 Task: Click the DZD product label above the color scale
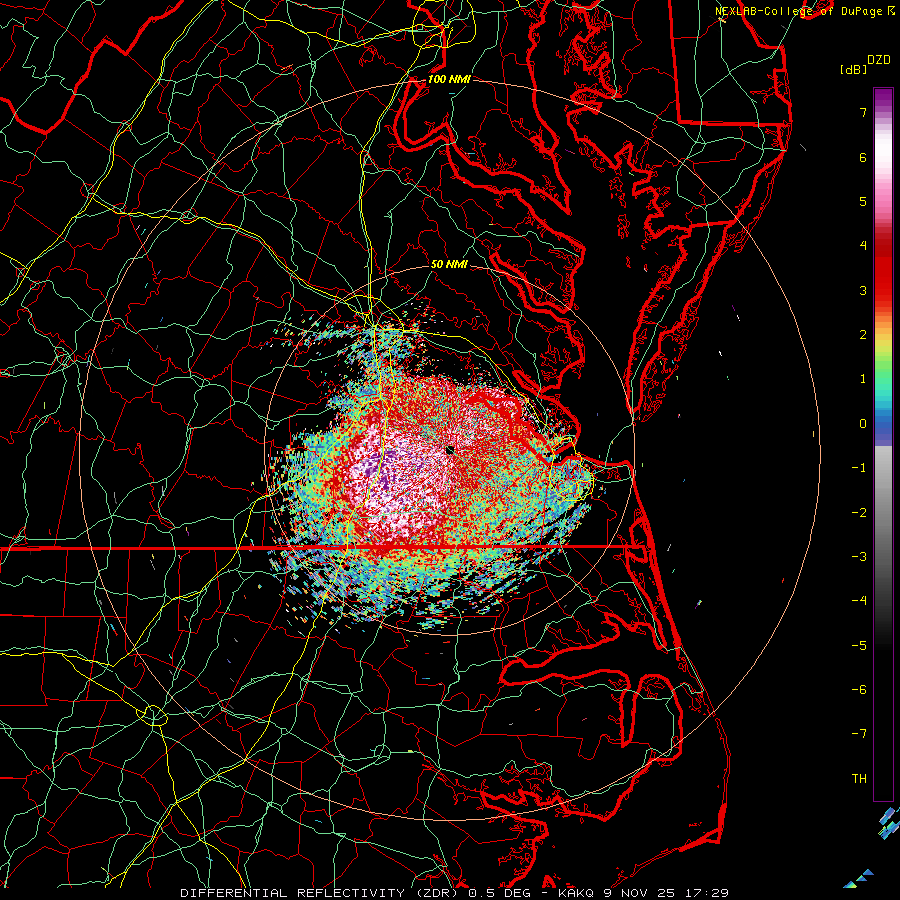(x=879, y=60)
